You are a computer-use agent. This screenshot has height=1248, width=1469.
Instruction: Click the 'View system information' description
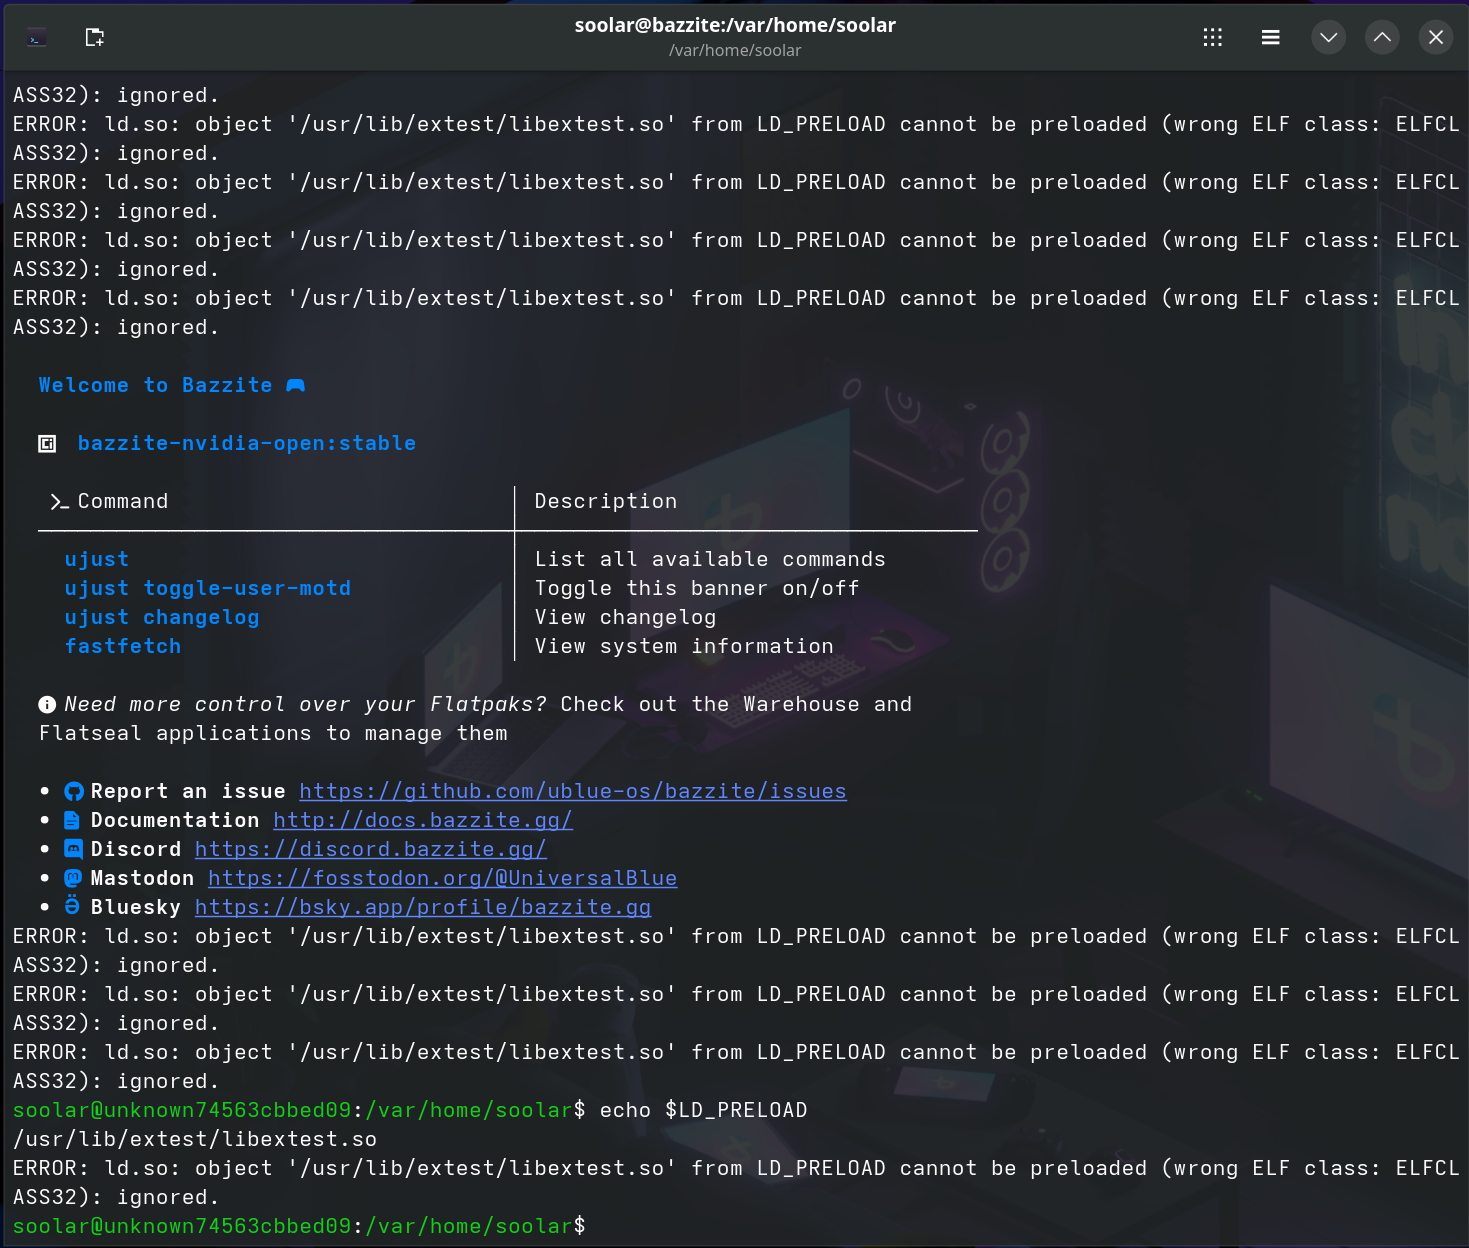[684, 647]
